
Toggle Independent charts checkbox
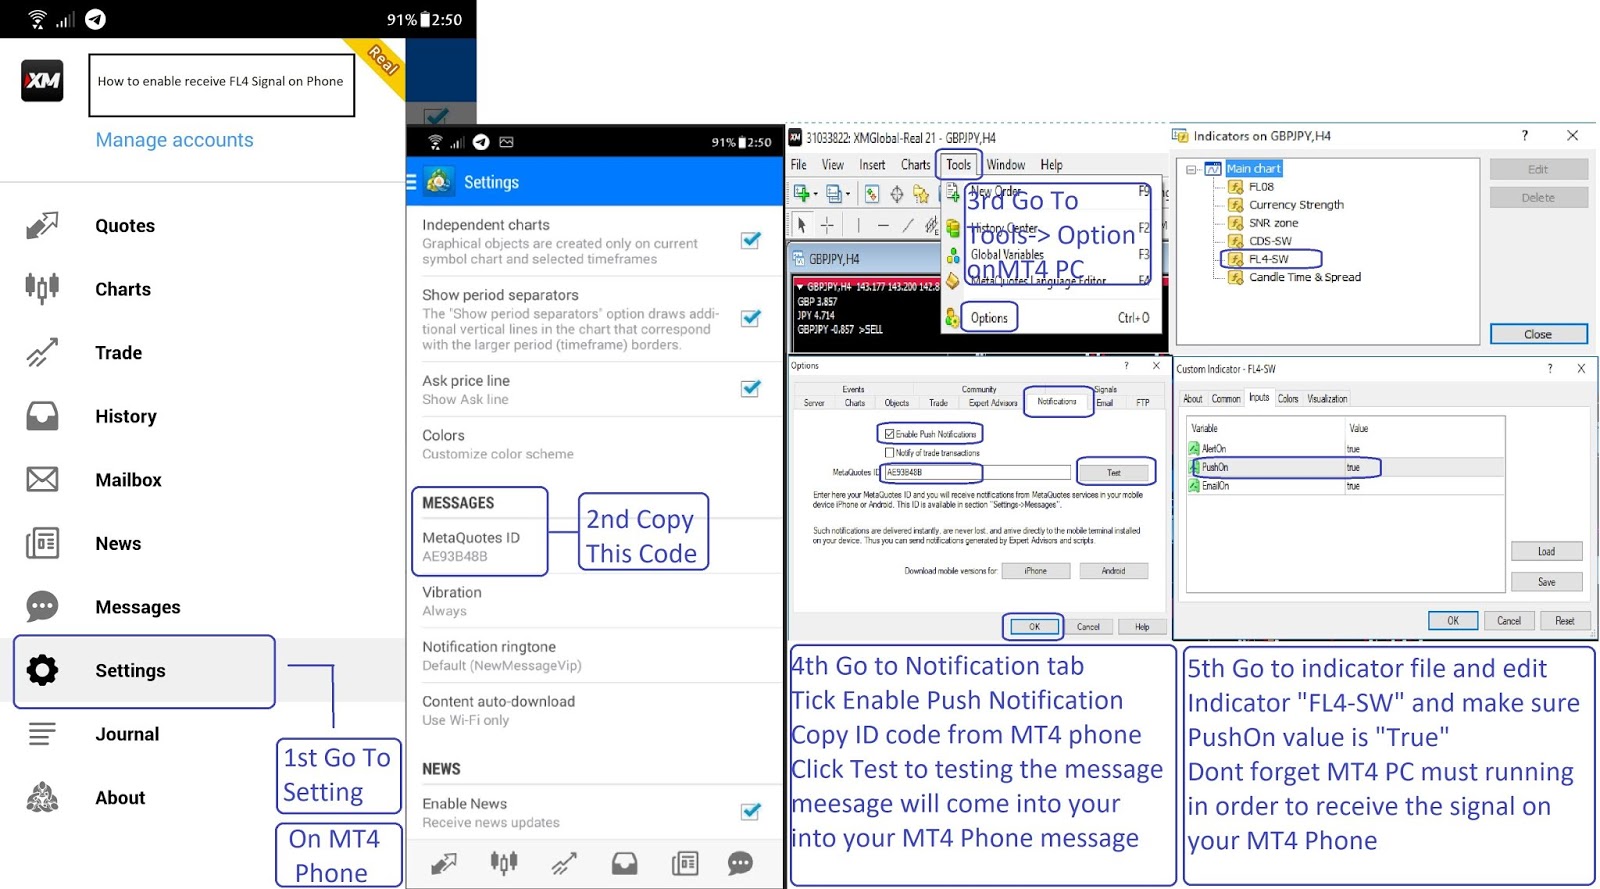tap(751, 240)
